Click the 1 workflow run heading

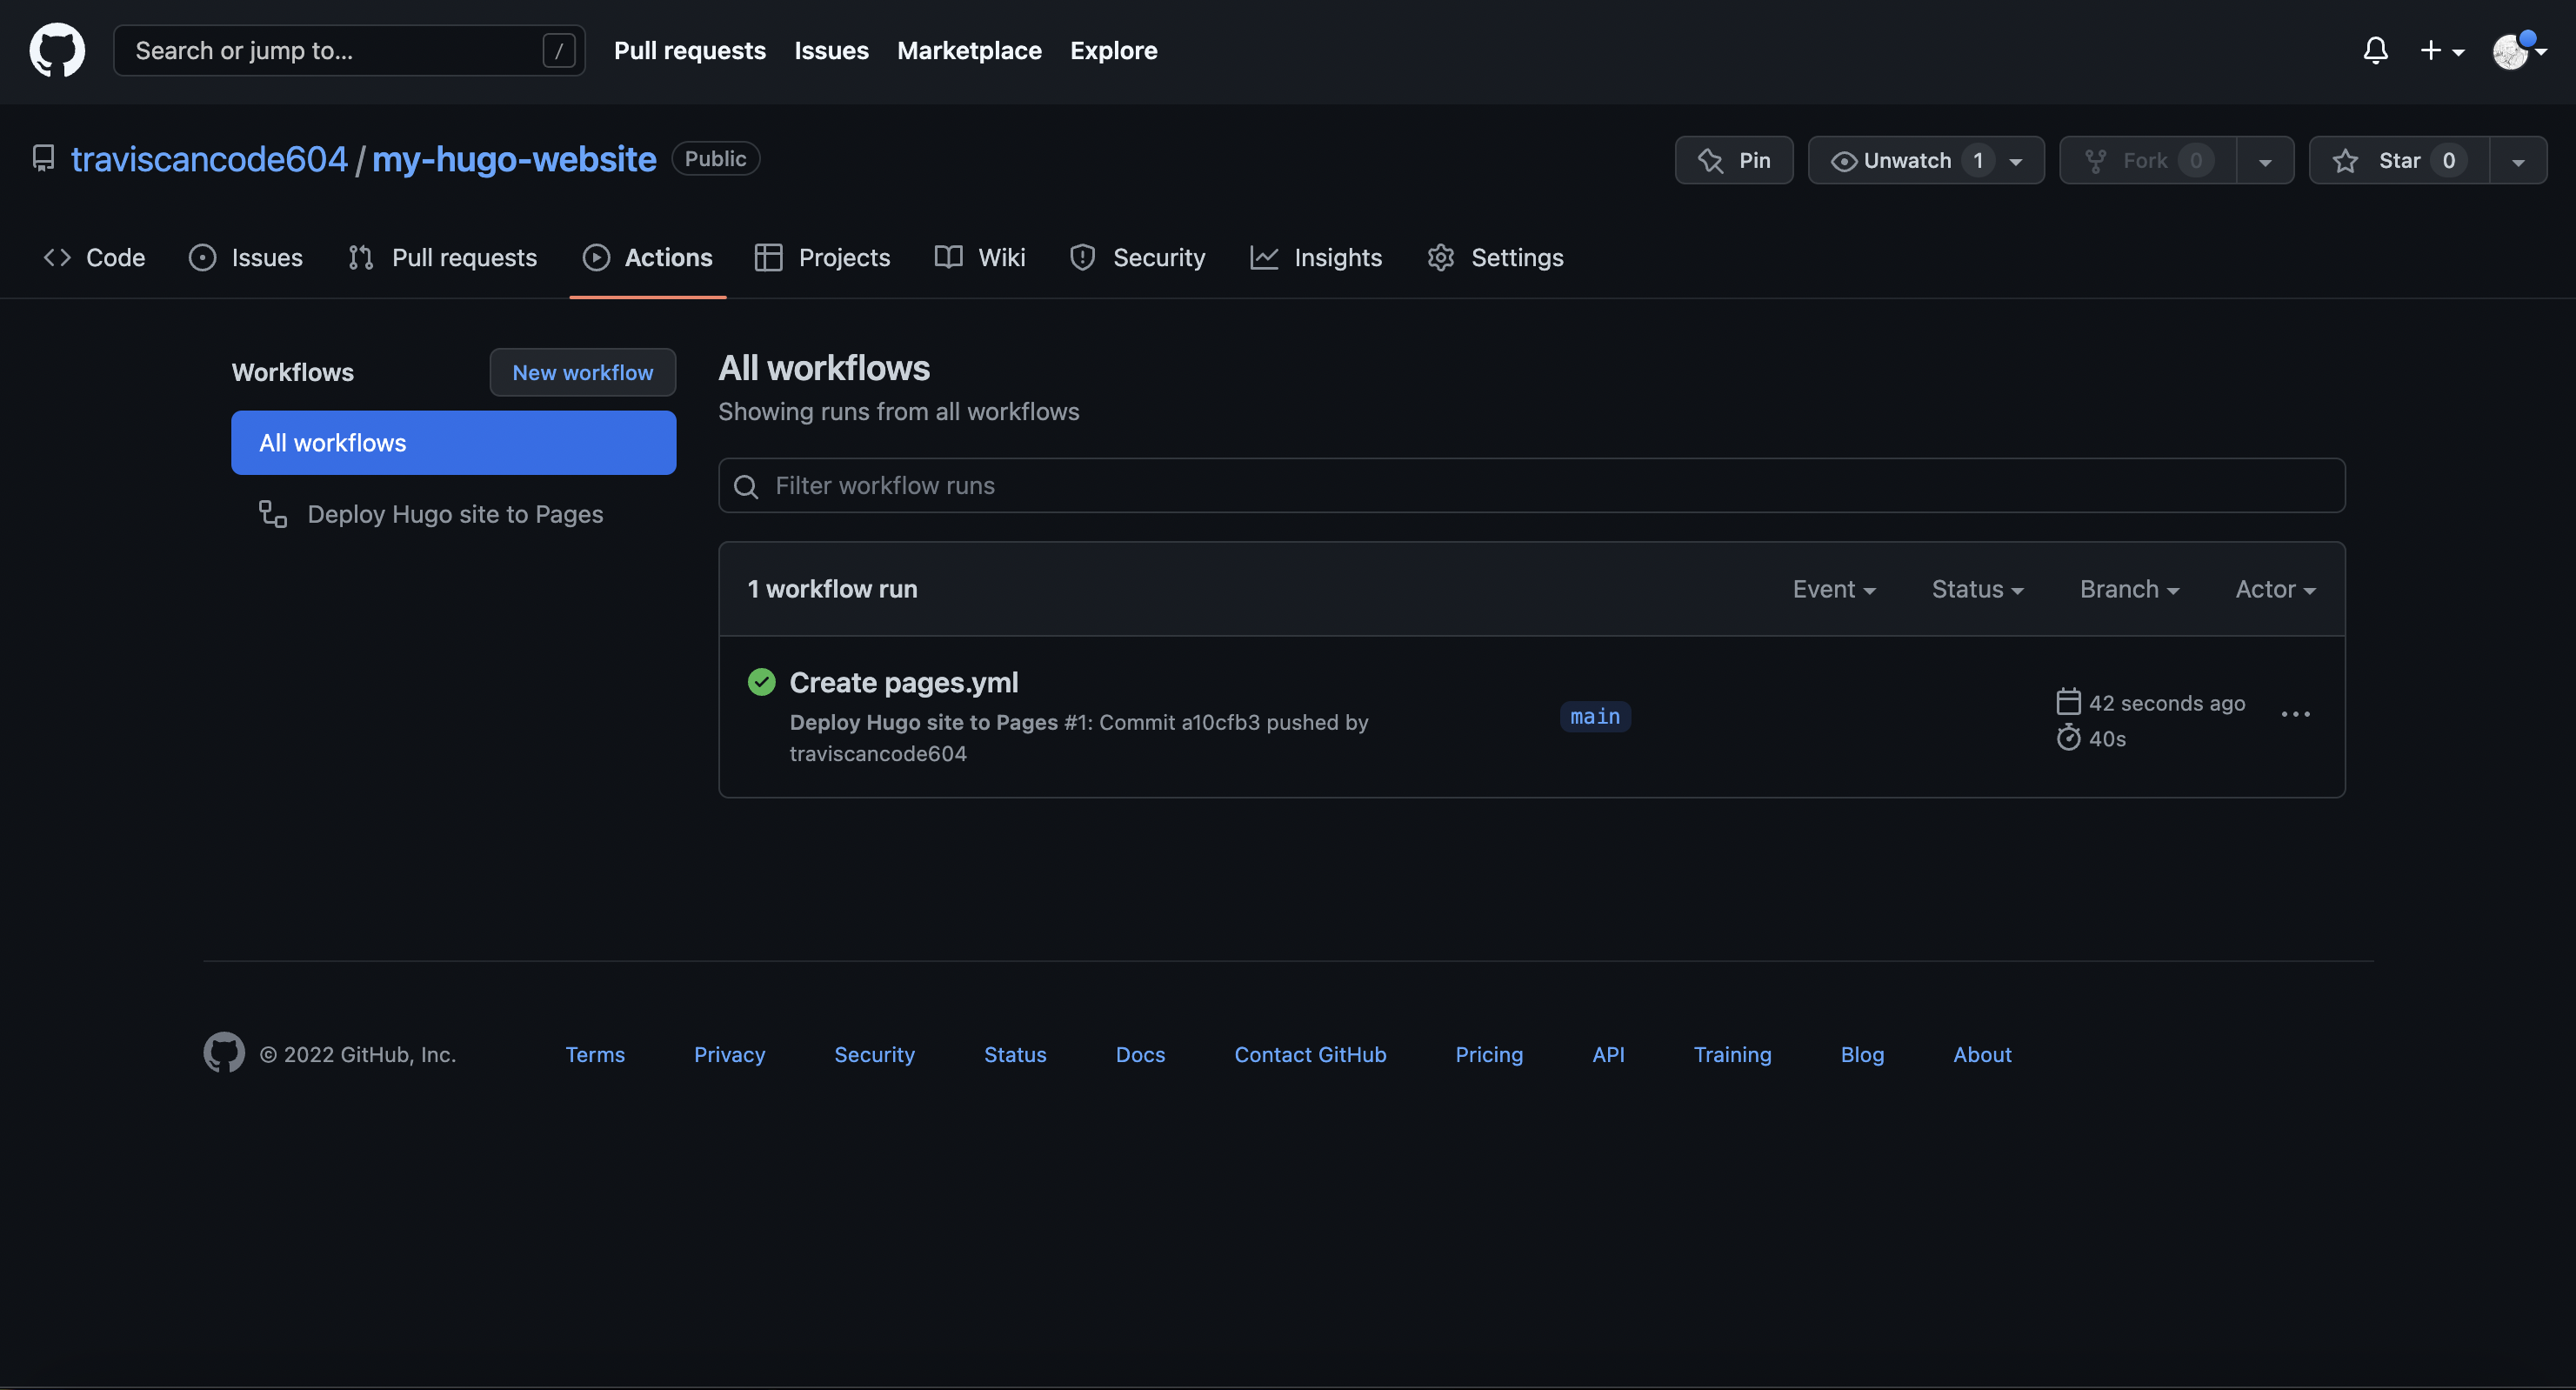(x=832, y=589)
